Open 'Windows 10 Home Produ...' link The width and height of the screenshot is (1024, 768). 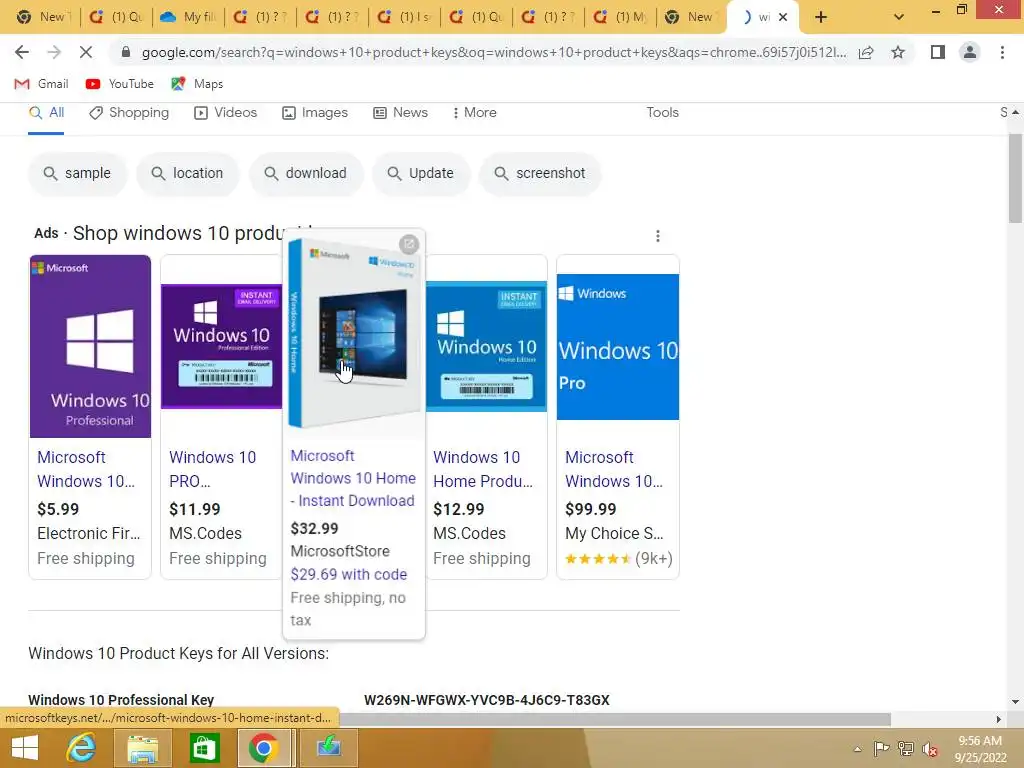point(483,470)
